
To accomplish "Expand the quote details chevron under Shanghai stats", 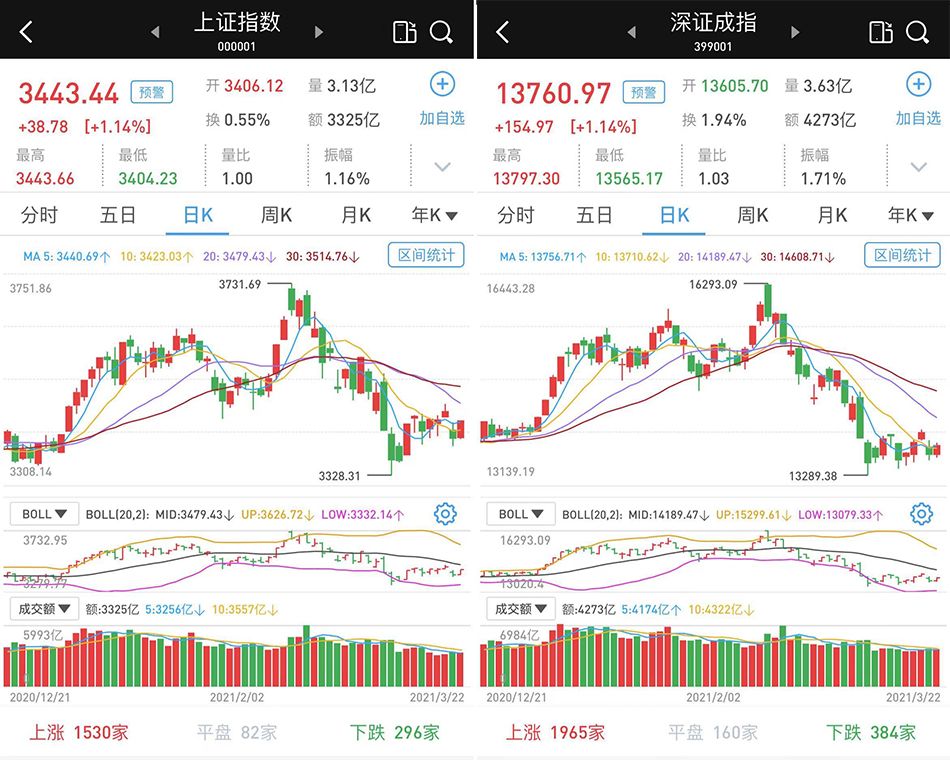I will pyautogui.click(x=442, y=166).
